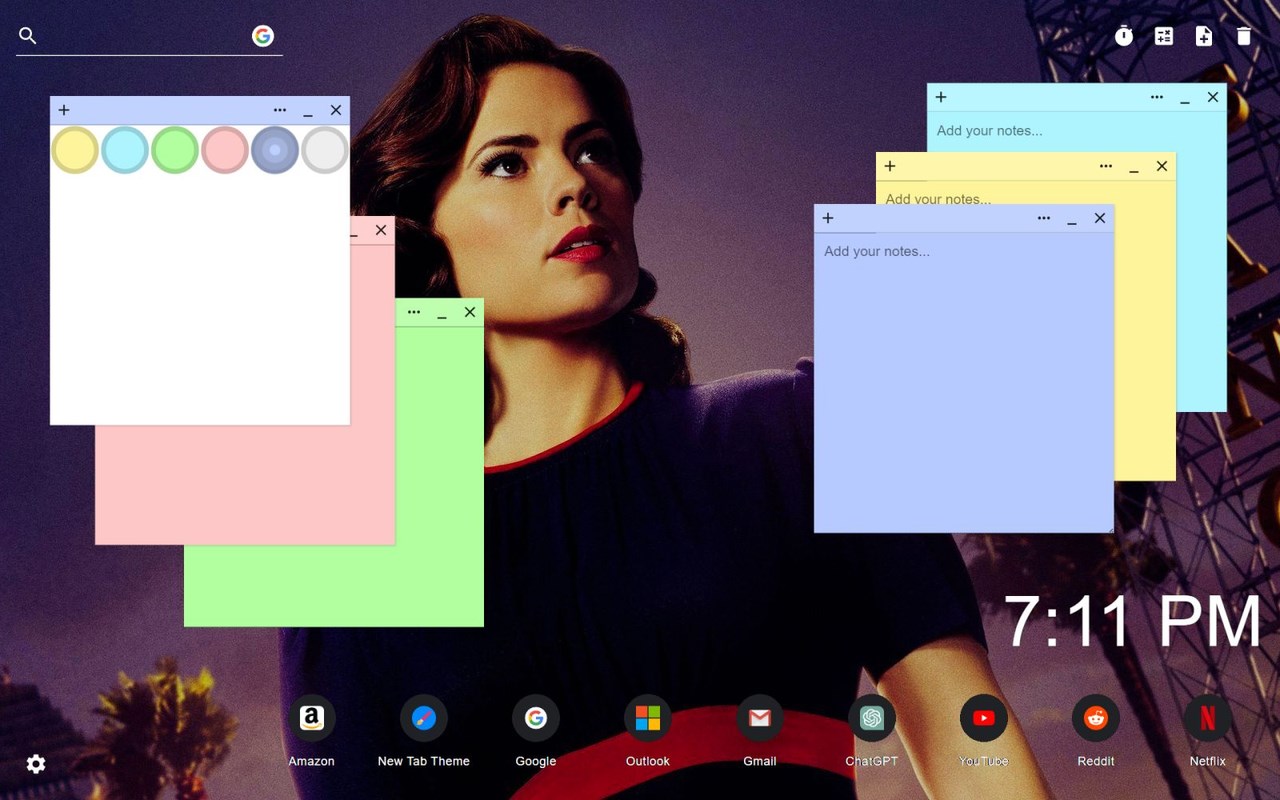Open the three-dot menu on the green note
1280x800 pixels.
(x=414, y=312)
